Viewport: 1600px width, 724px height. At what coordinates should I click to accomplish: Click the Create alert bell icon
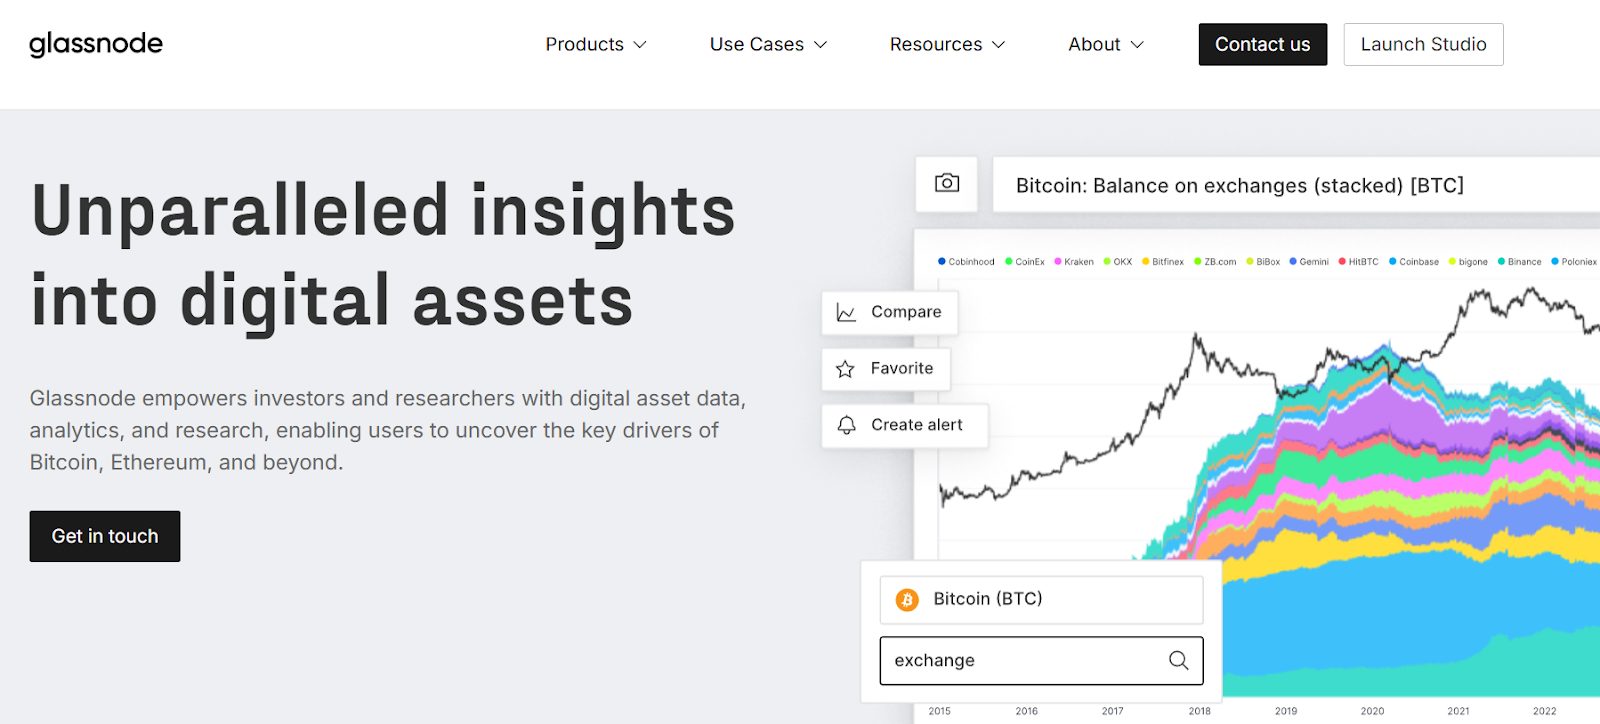[846, 425]
